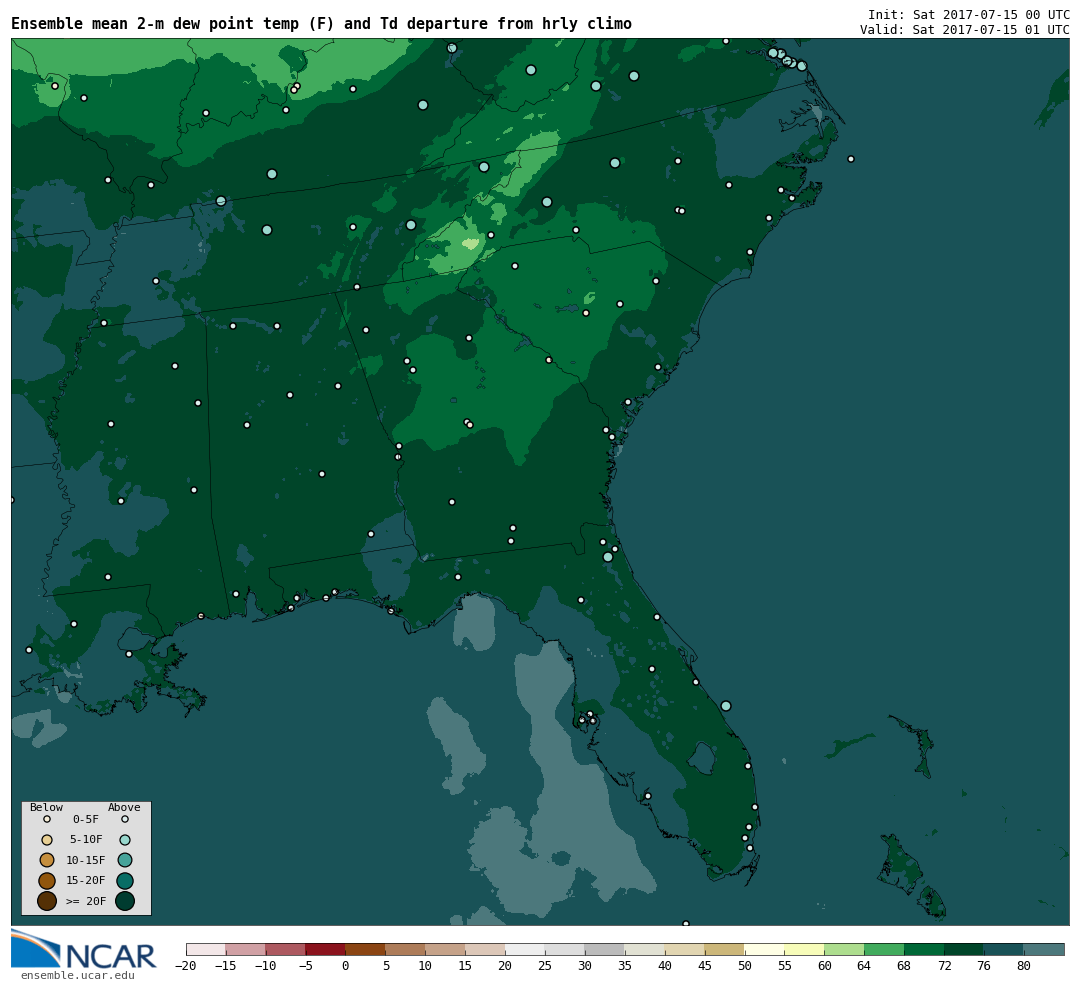Click the '-20' color bar tick label
Screen dimensions: 1080x988
coord(186,966)
